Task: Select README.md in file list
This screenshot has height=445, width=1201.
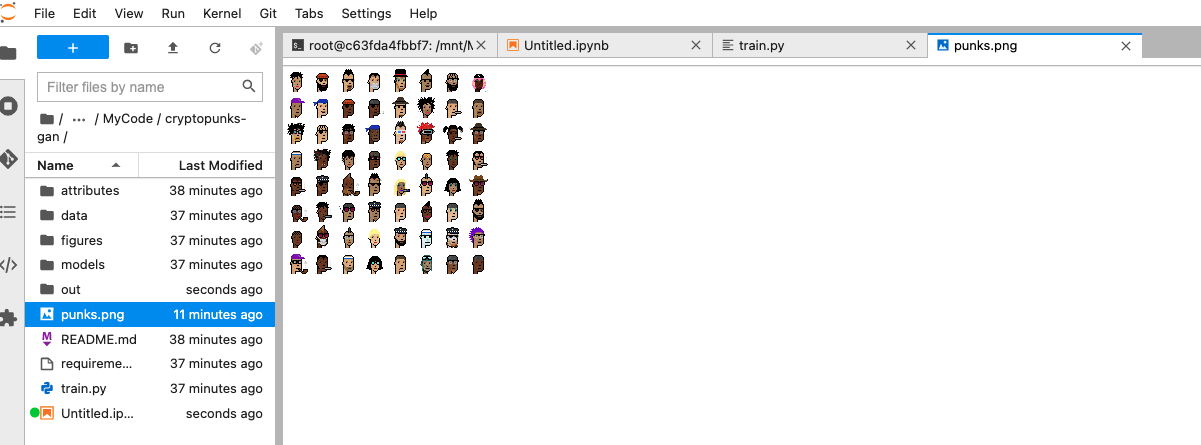Action: (x=151, y=339)
